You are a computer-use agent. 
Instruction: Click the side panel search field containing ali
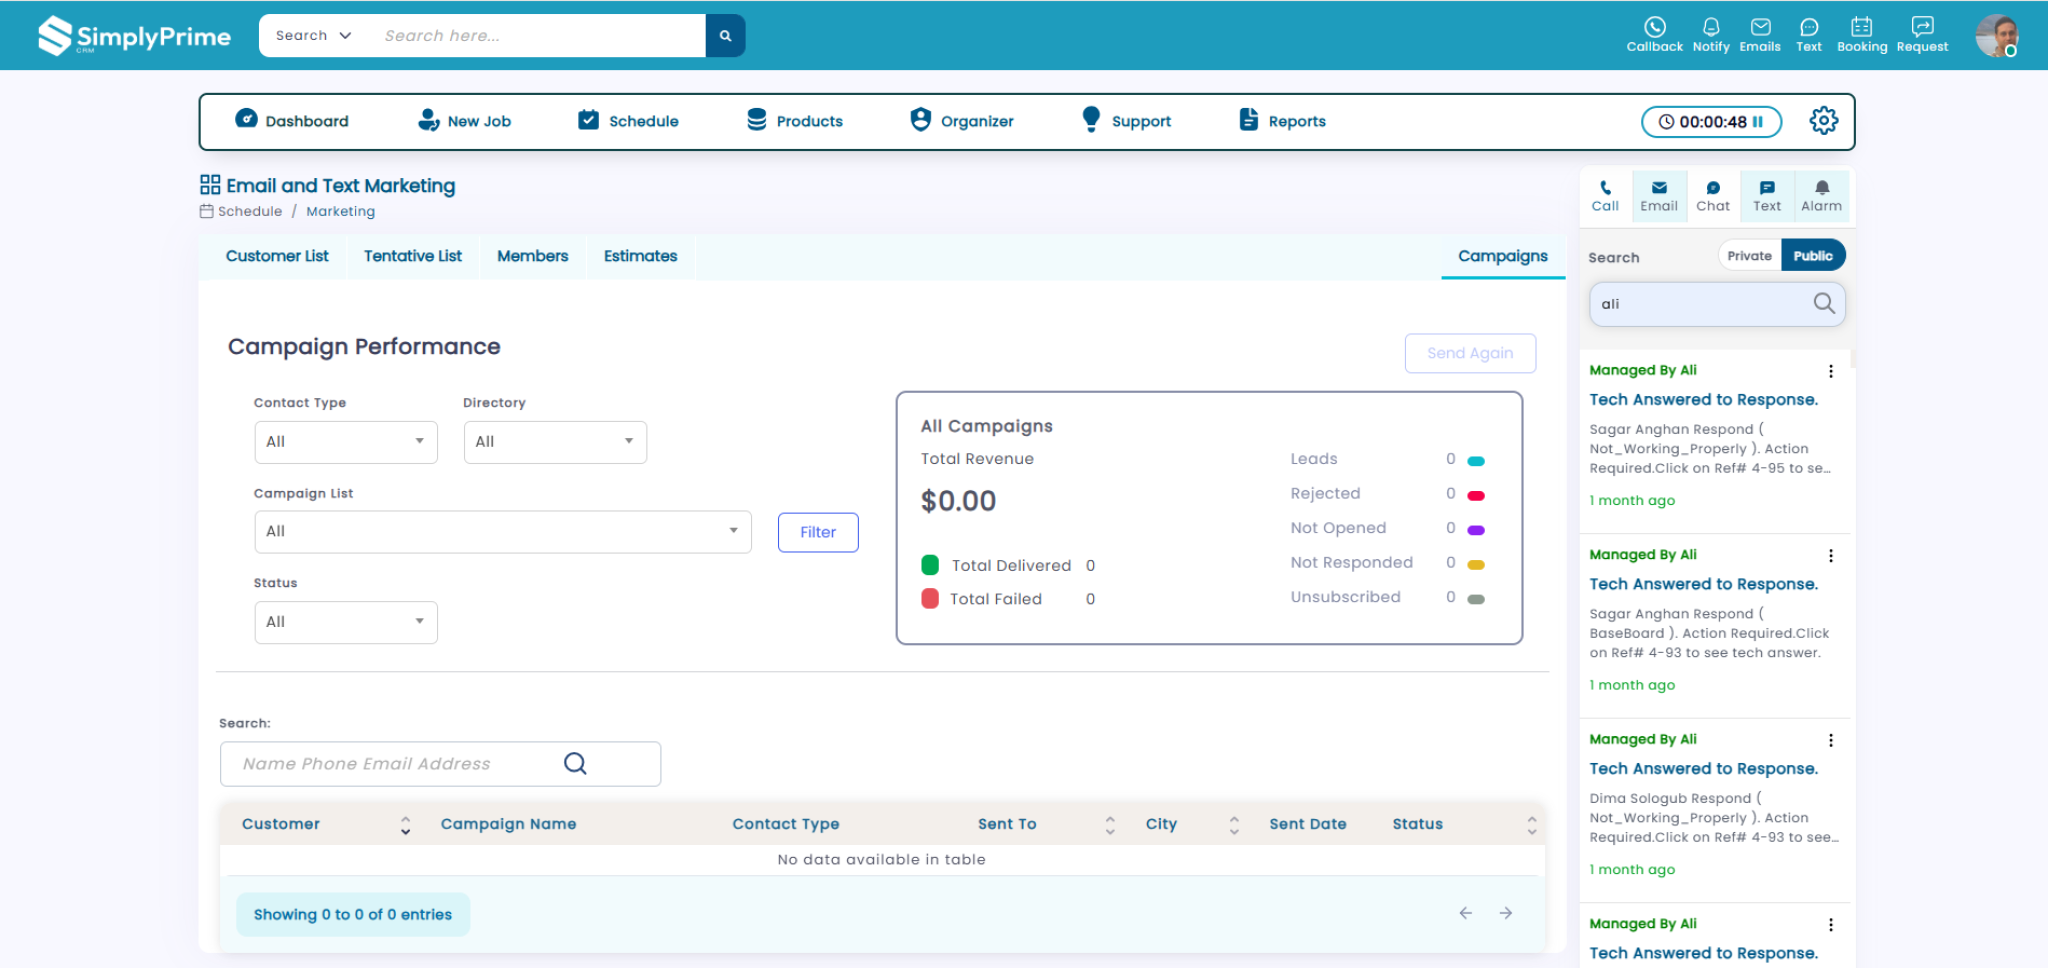click(1717, 304)
